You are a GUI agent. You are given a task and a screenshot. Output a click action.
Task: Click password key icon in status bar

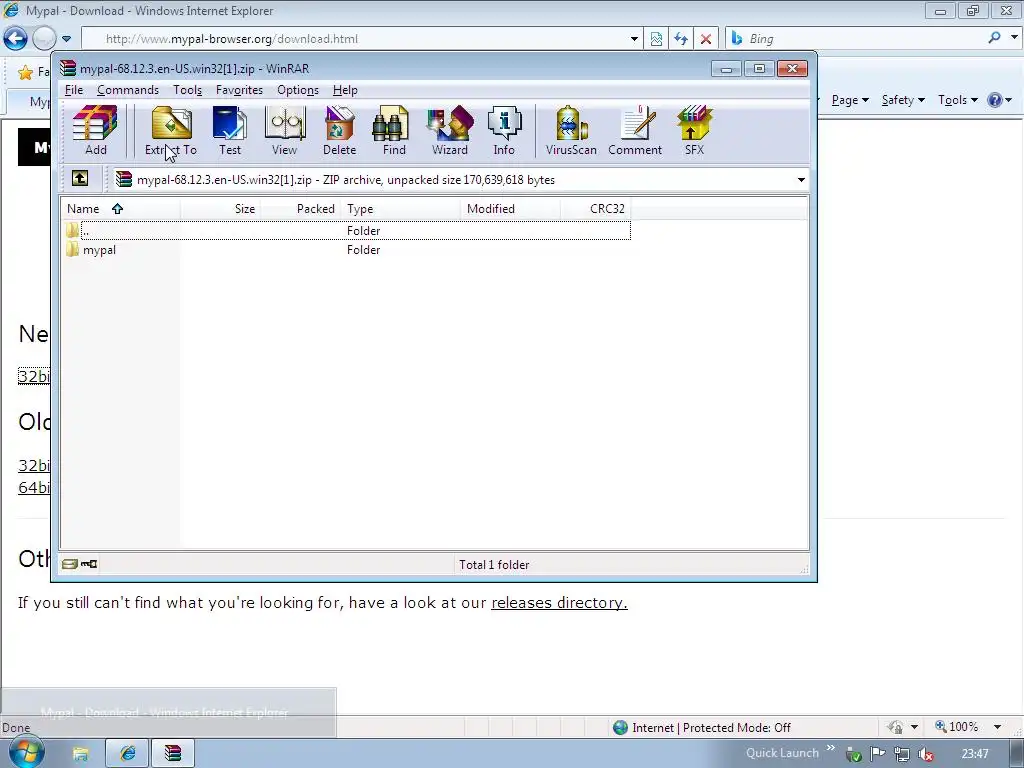click(89, 564)
